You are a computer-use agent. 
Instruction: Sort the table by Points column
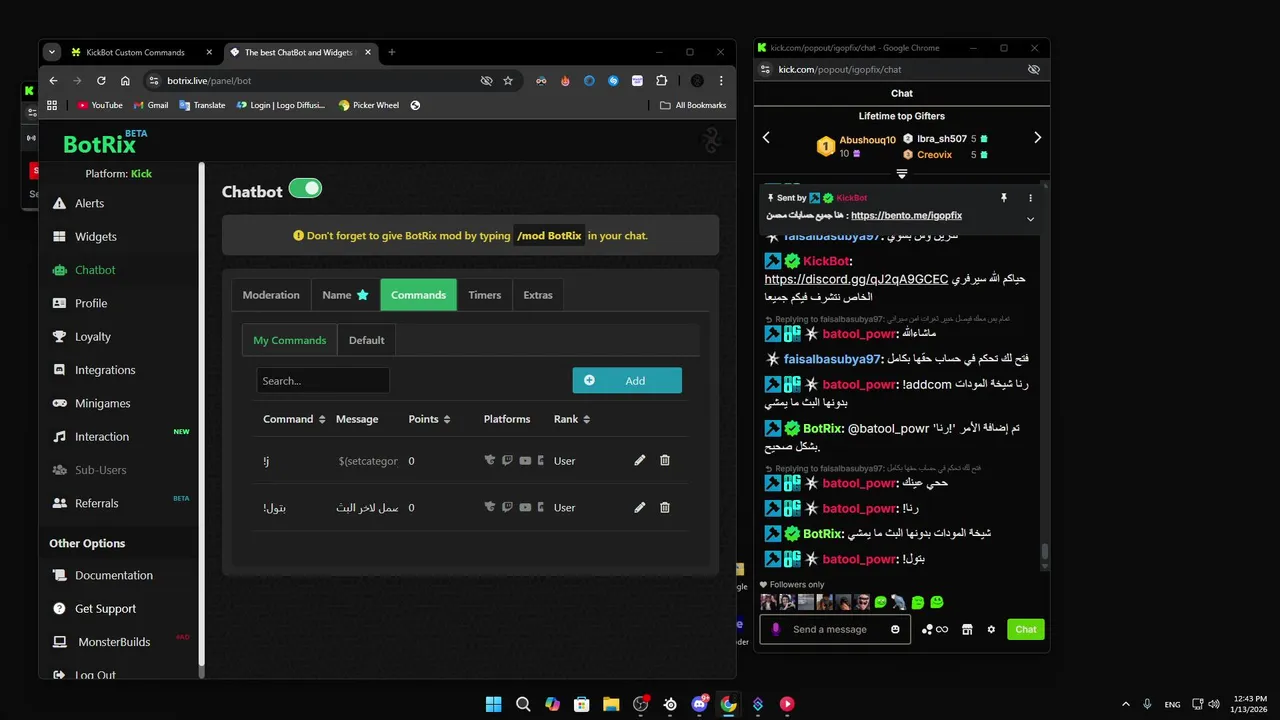tap(429, 419)
